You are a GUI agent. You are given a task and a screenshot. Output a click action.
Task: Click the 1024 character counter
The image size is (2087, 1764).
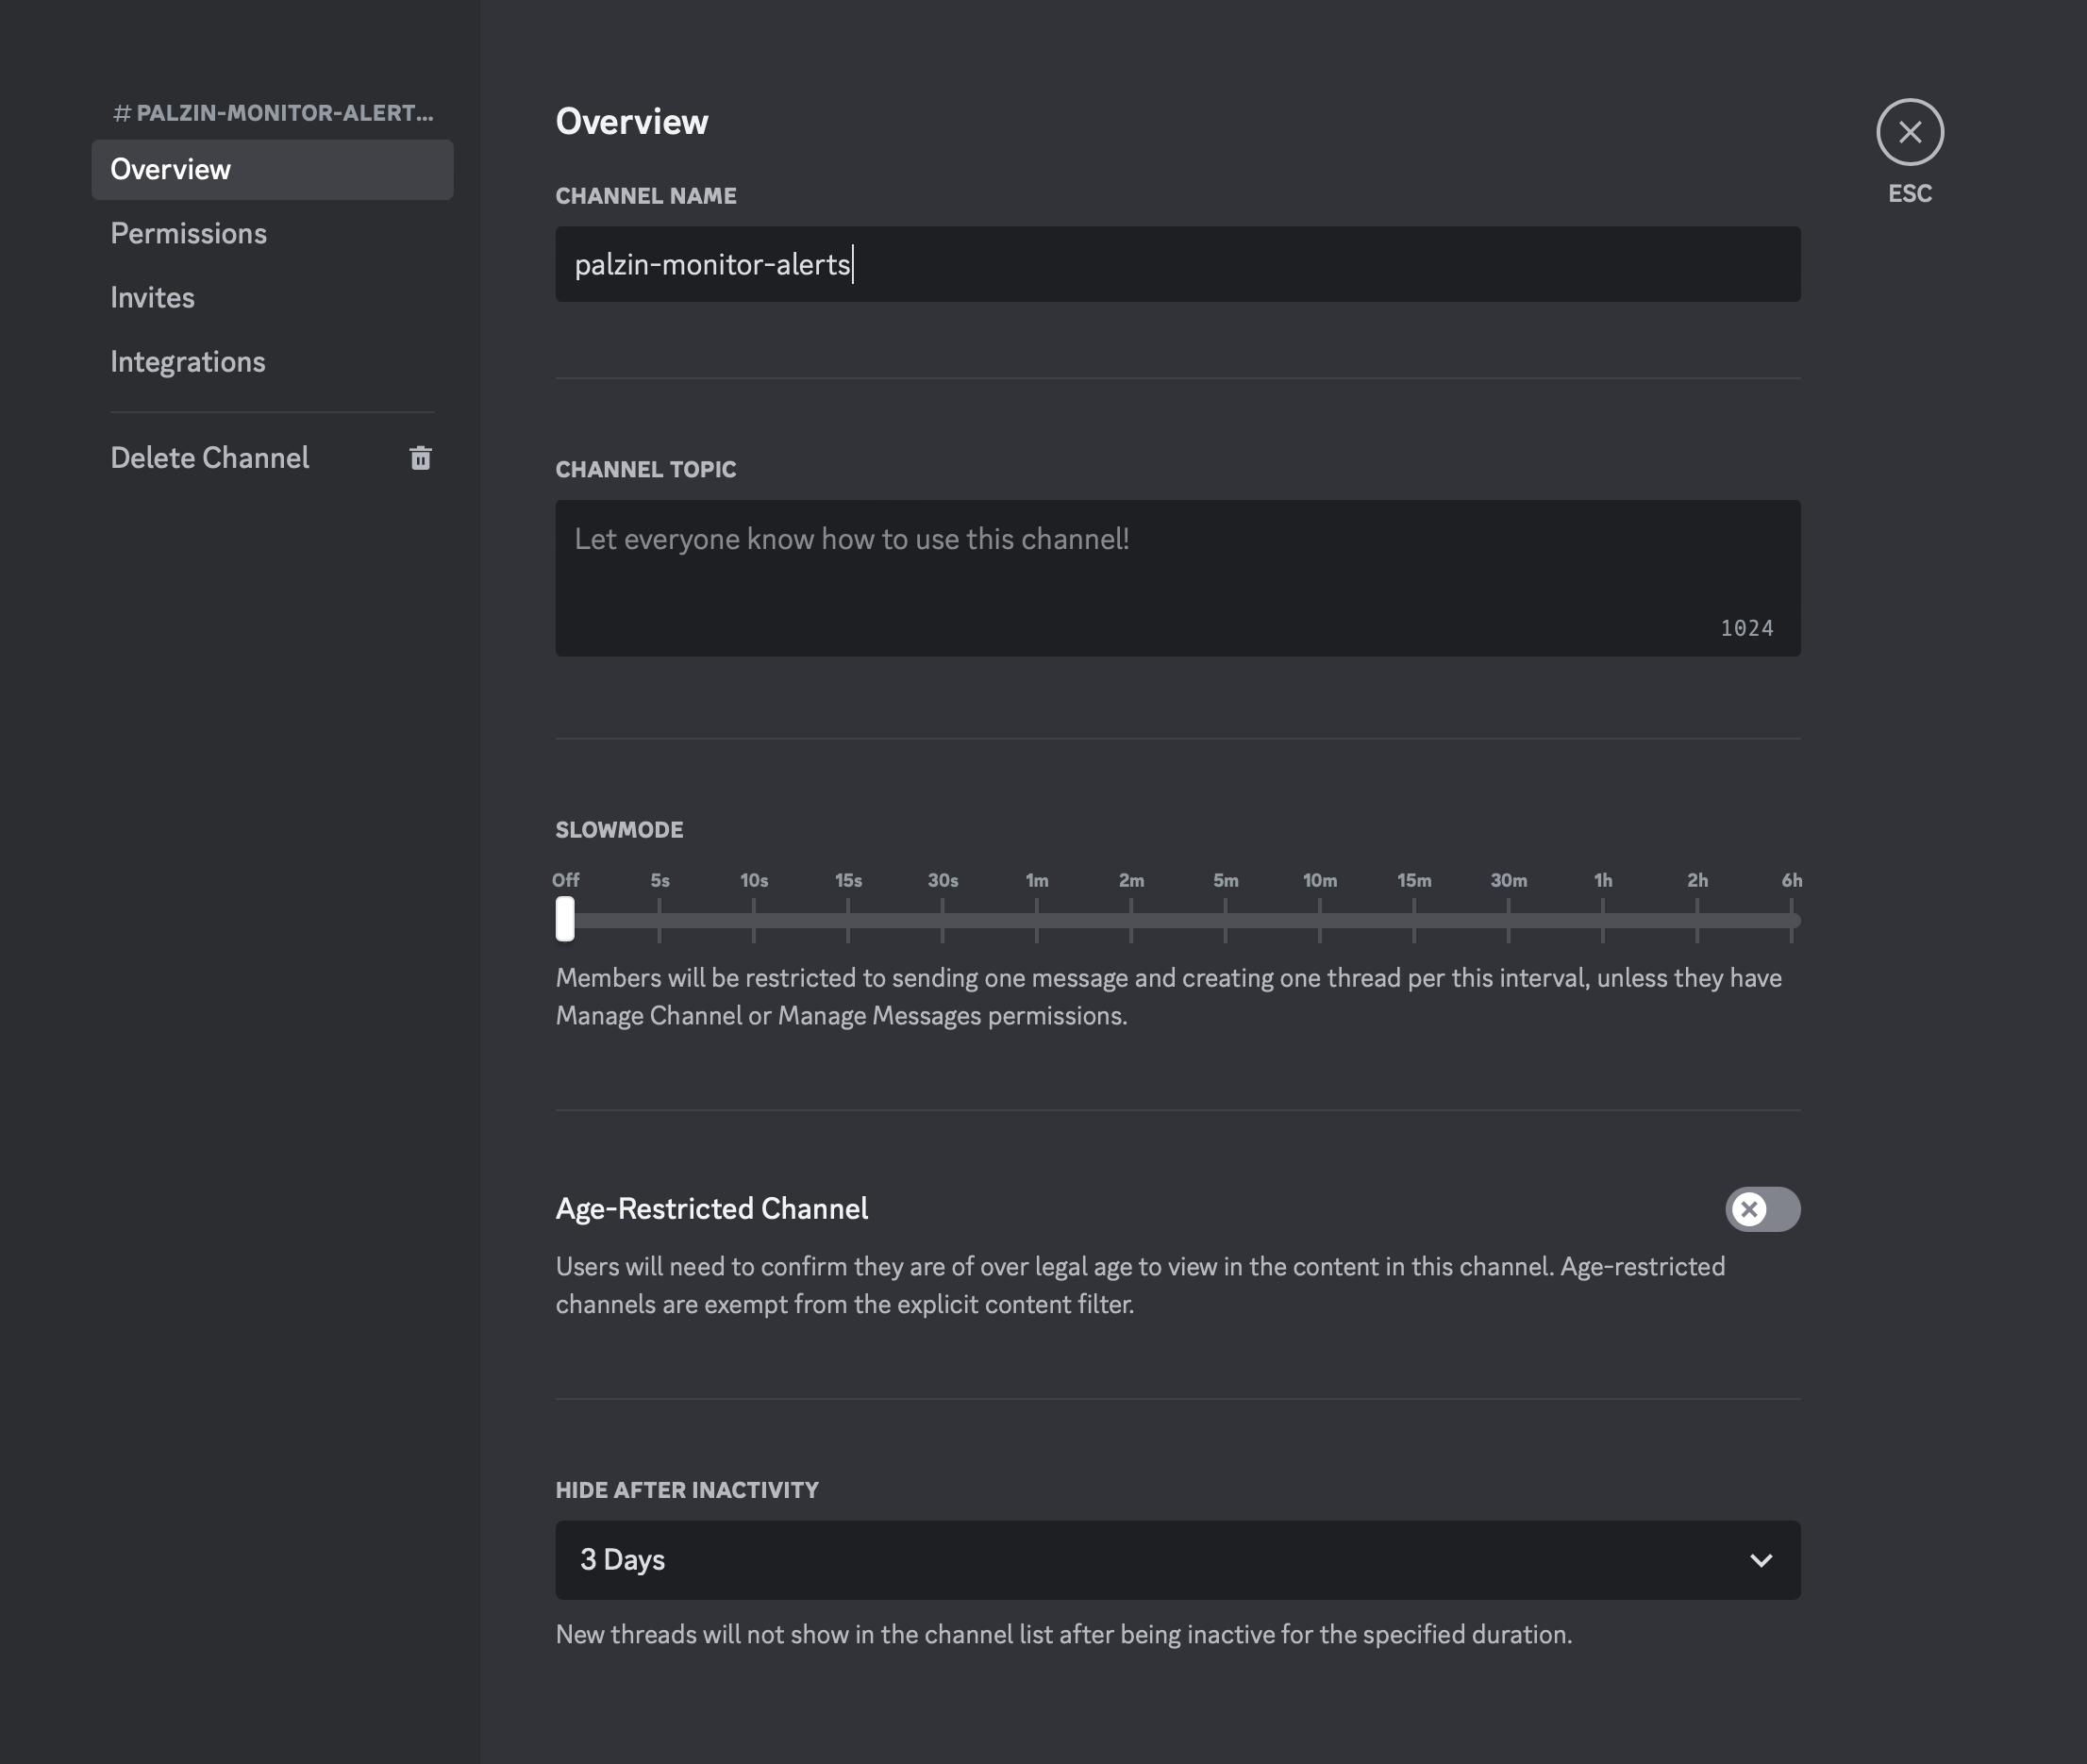[x=1746, y=628]
